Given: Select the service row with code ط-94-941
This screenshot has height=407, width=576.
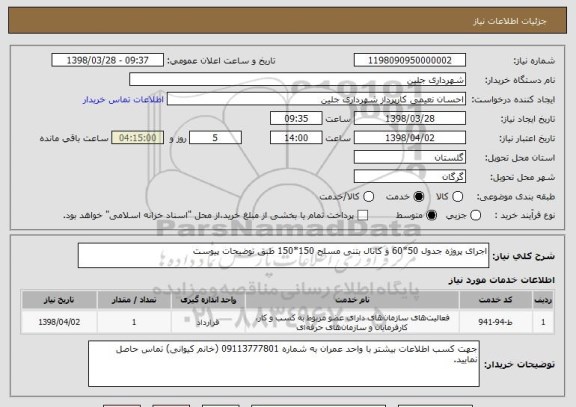Looking at the screenshot, I should pyautogui.click(x=288, y=322).
